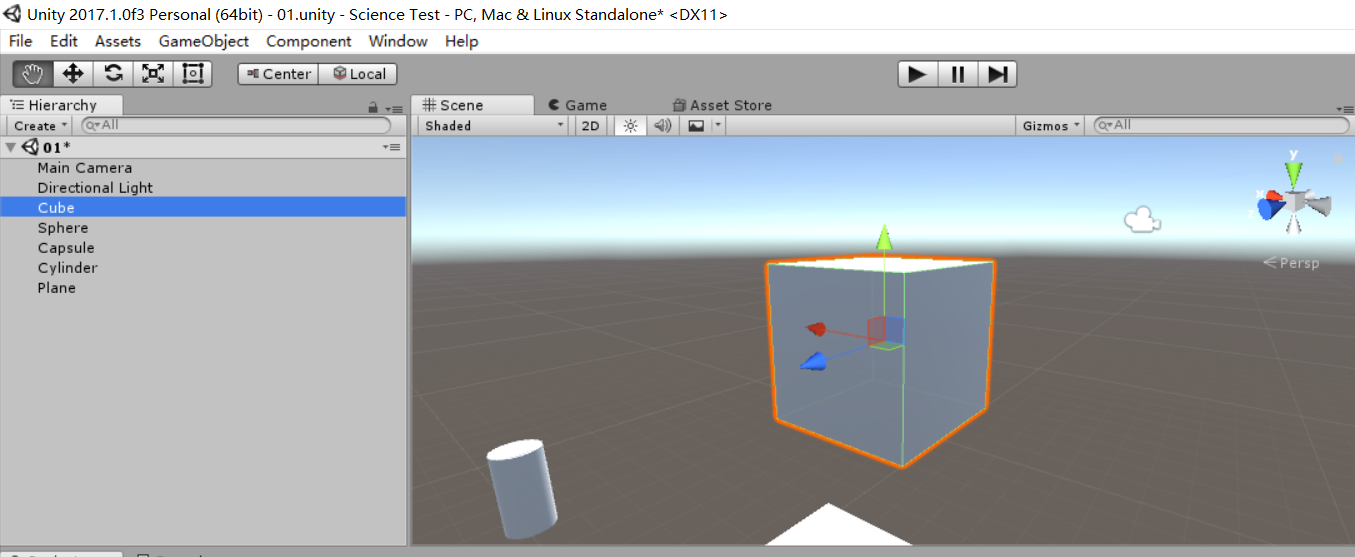Toggle scene audio speaker icon
This screenshot has width=1355, height=557.
(x=662, y=126)
